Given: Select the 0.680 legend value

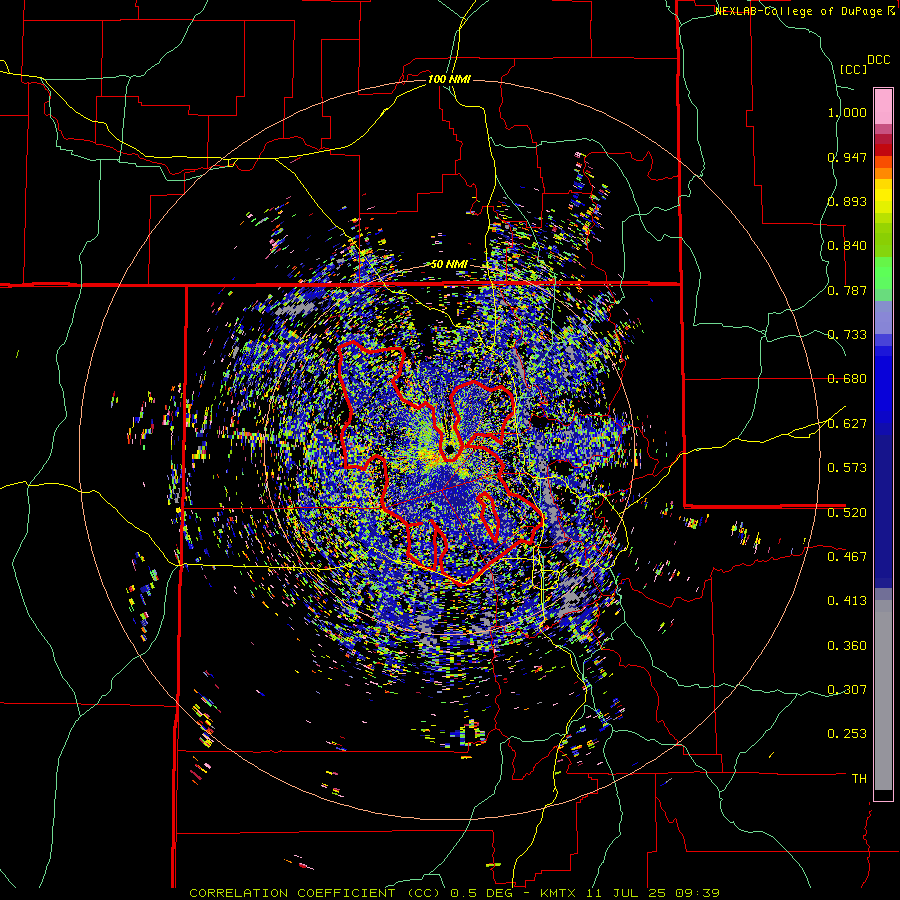Looking at the screenshot, I should [847, 379].
